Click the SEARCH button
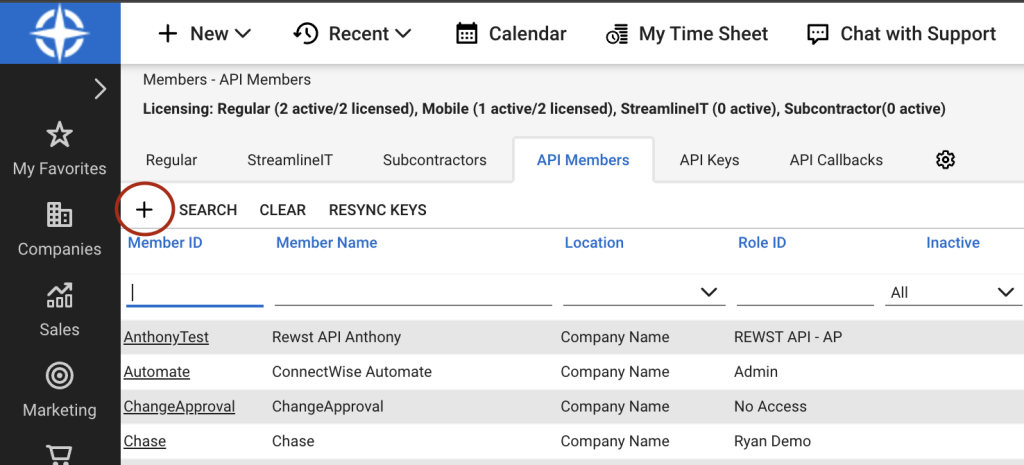 click(x=208, y=210)
